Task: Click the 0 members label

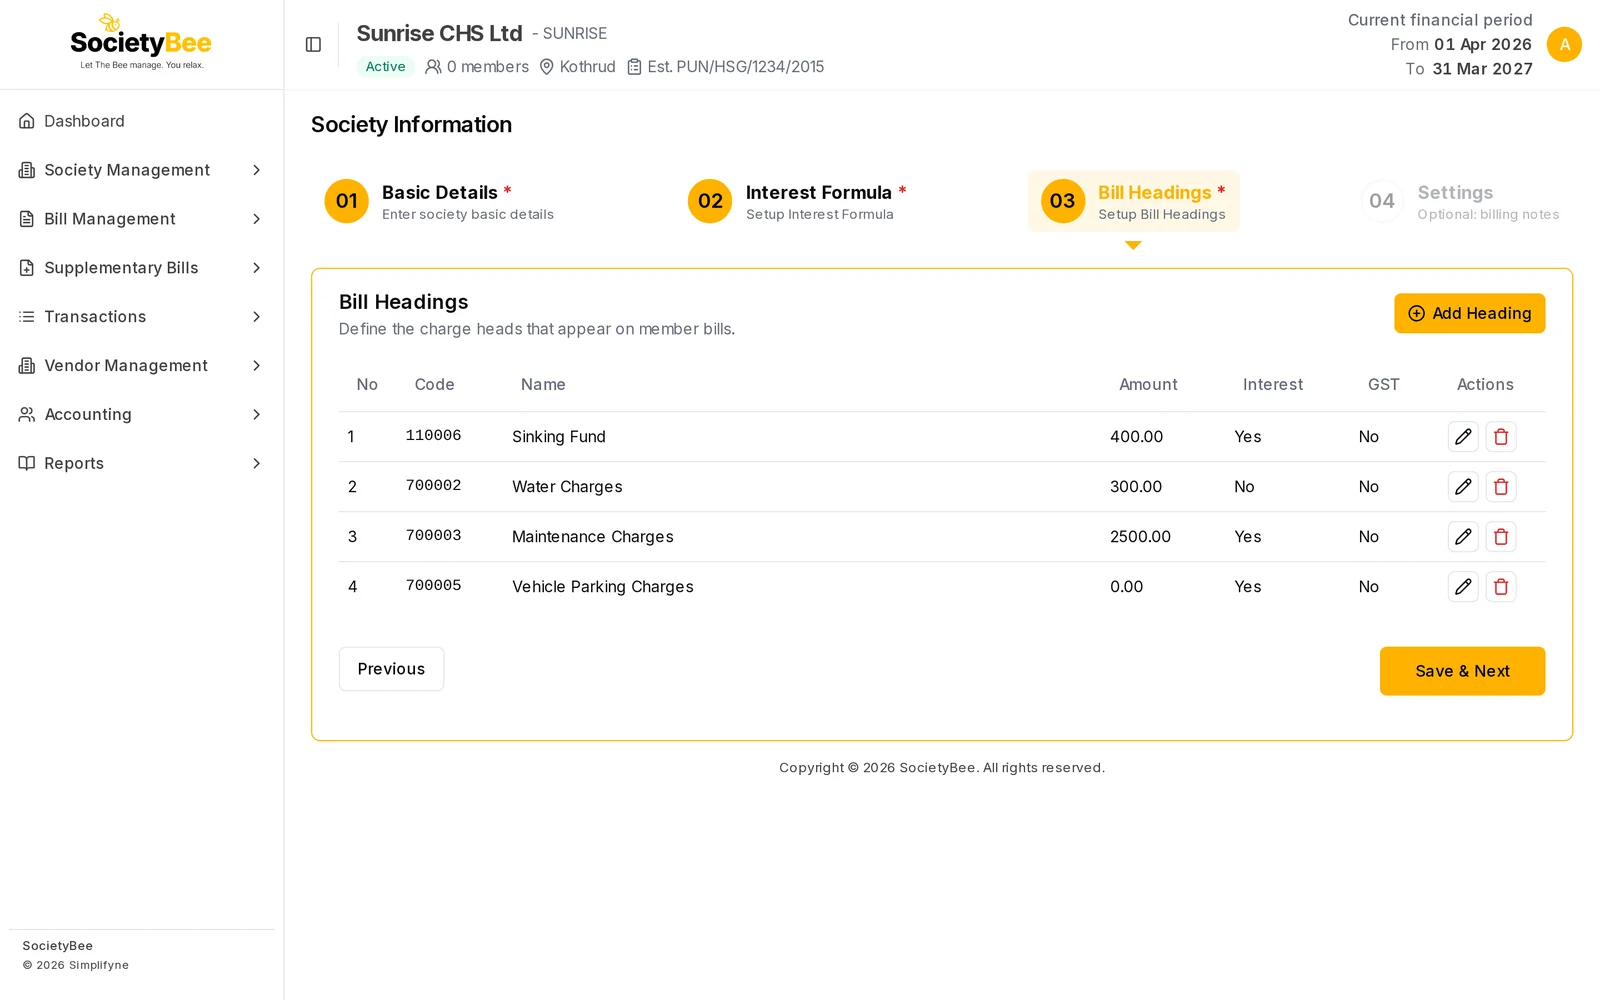Action: click(x=477, y=67)
